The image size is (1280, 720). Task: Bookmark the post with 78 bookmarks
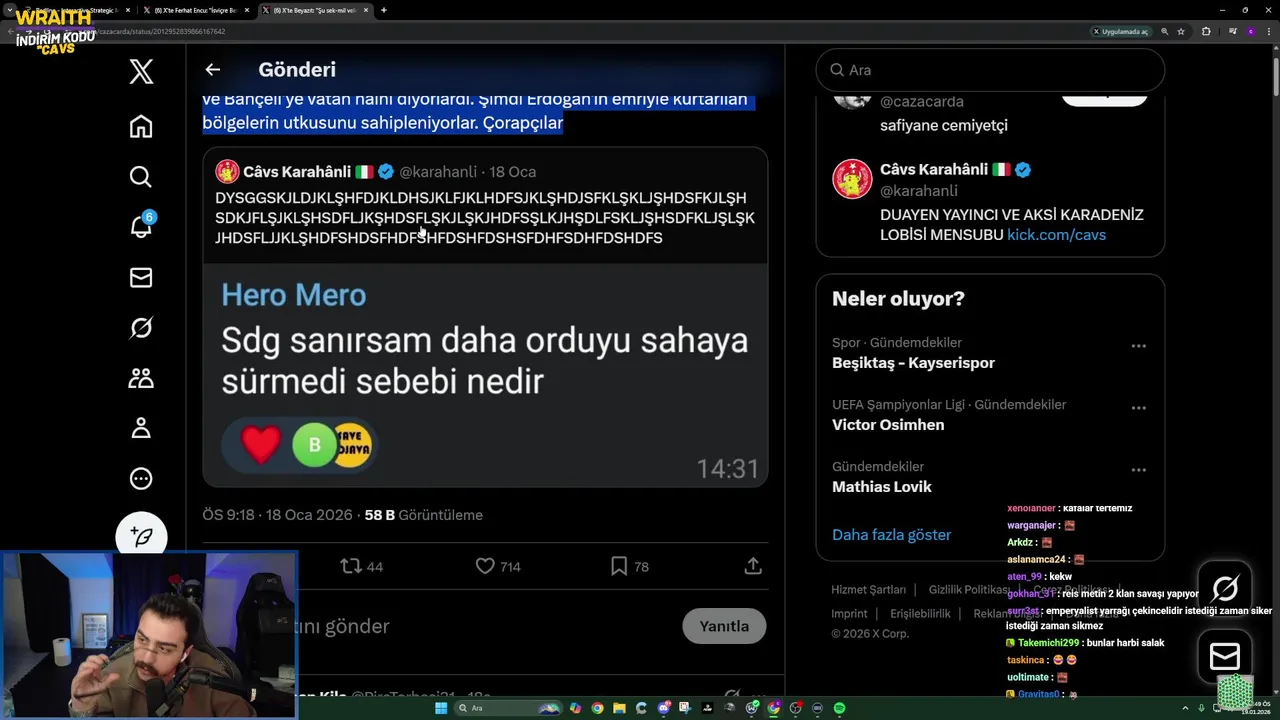coord(630,566)
